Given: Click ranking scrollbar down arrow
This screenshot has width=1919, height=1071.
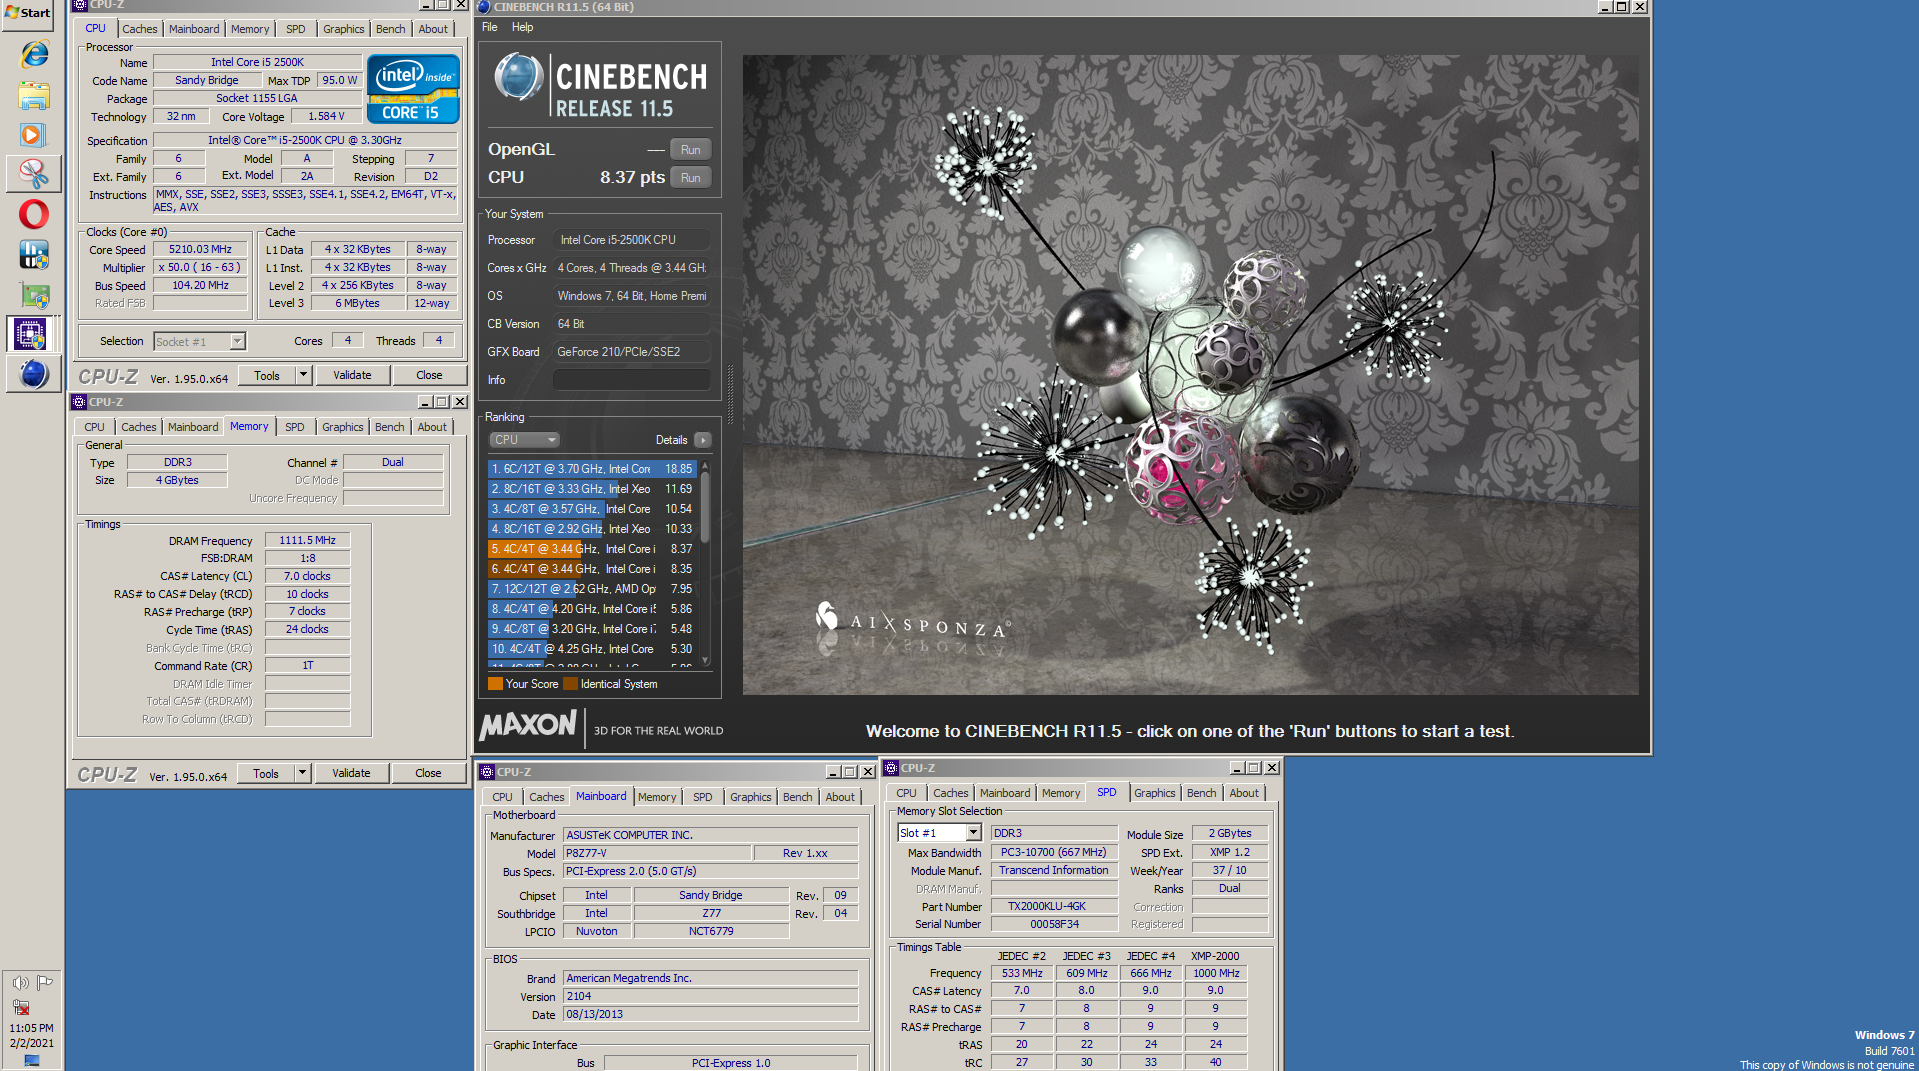Looking at the screenshot, I should point(705,661).
